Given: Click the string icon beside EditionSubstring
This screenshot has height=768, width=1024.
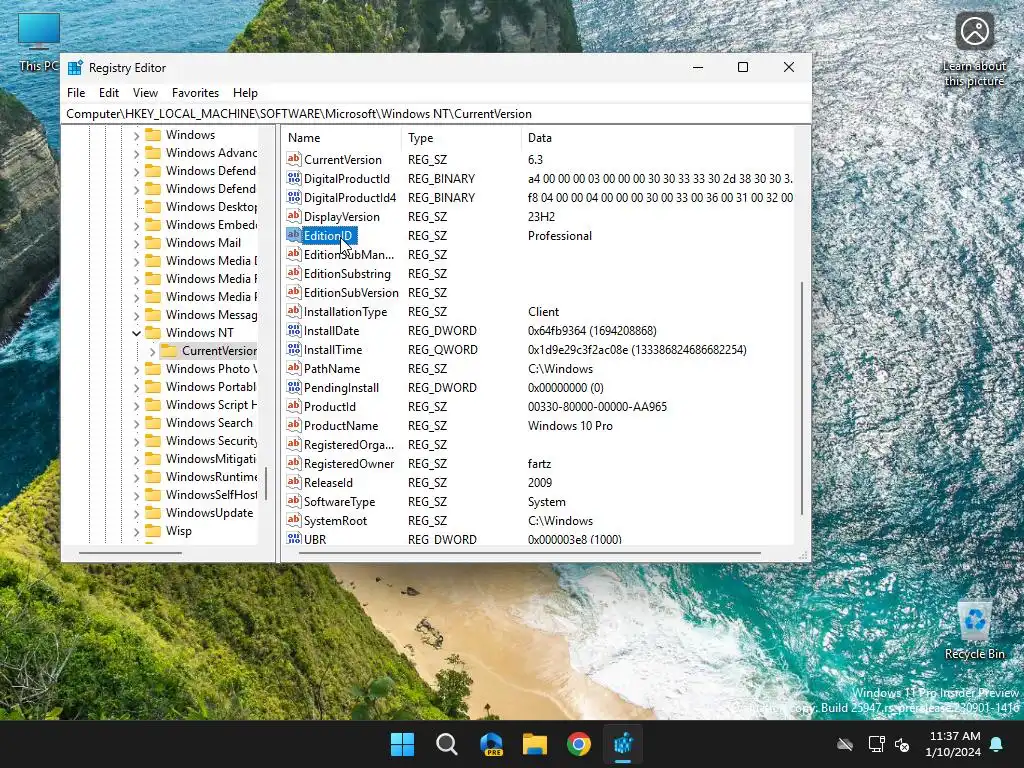Looking at the screenshot, I should click(x=294, y=273).
